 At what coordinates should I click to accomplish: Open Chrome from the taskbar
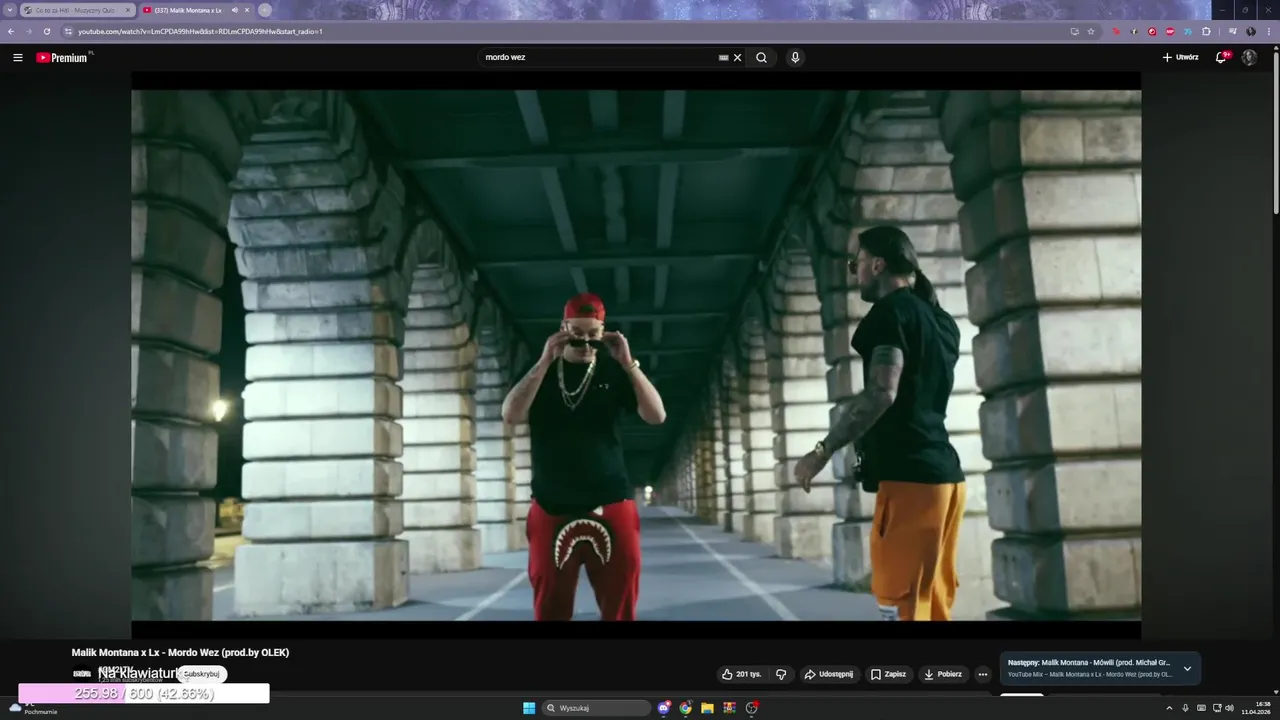[x=685, y=708]
